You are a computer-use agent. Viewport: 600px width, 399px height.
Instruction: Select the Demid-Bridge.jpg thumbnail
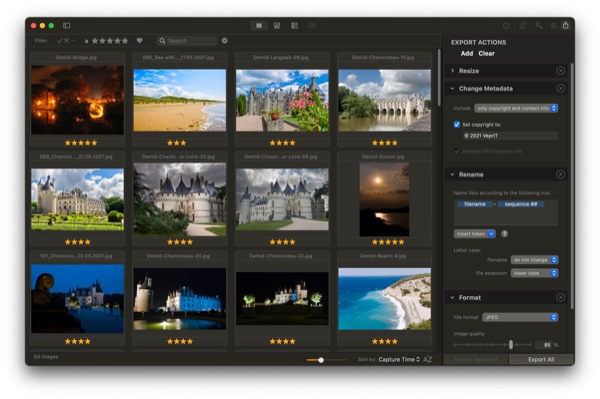pos(77,100)
